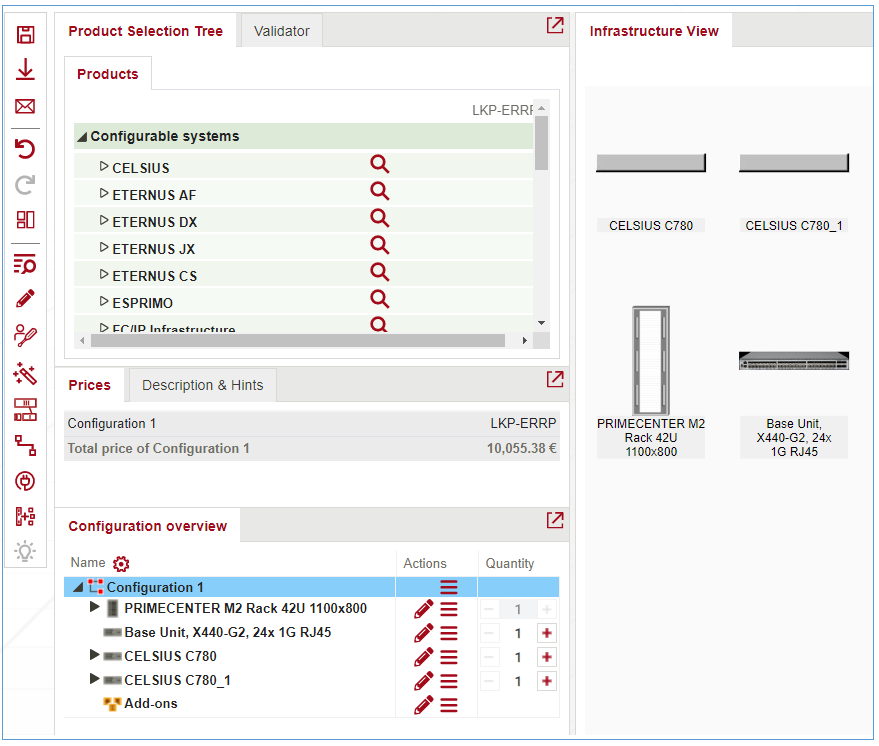Click magnifier icon beside ETERNUS JX
This screenshot has height=746, width=879.
380,245
